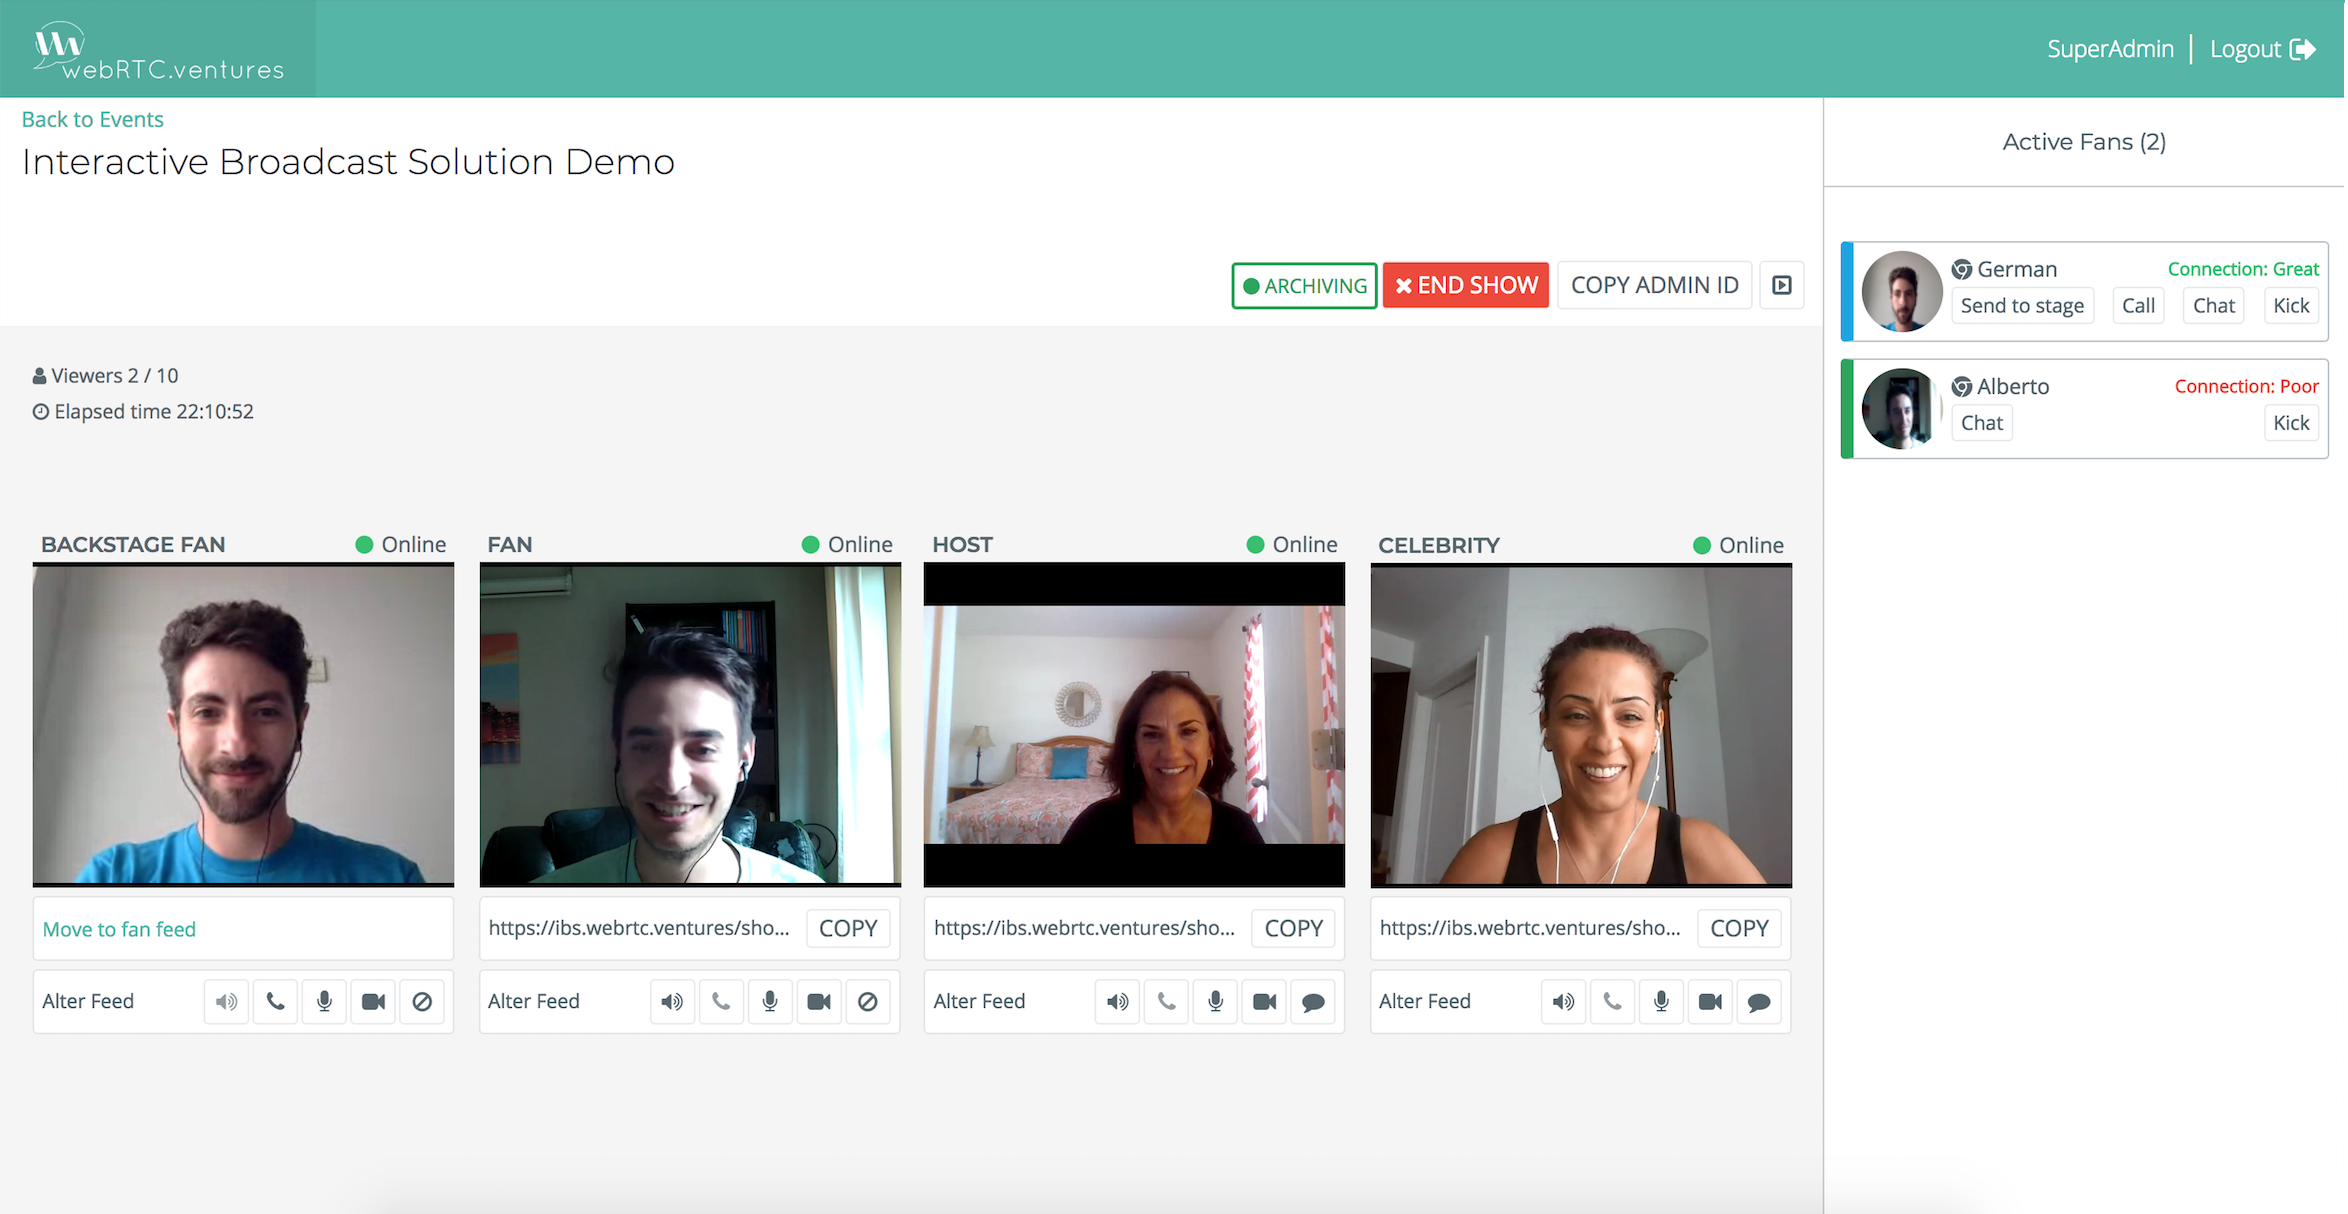Toggle the Host feed camera icon
This screenshot has width=2348, height=1214.
(x=1264, y=1001)
